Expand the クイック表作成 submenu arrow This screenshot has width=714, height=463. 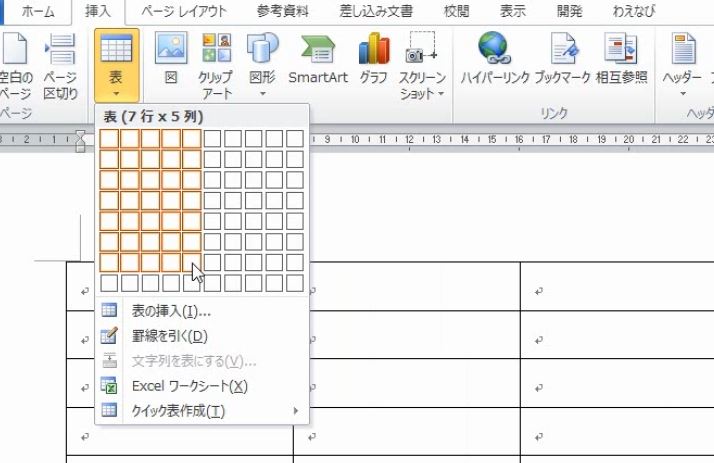pyautogui.click(x=296, y=411)
